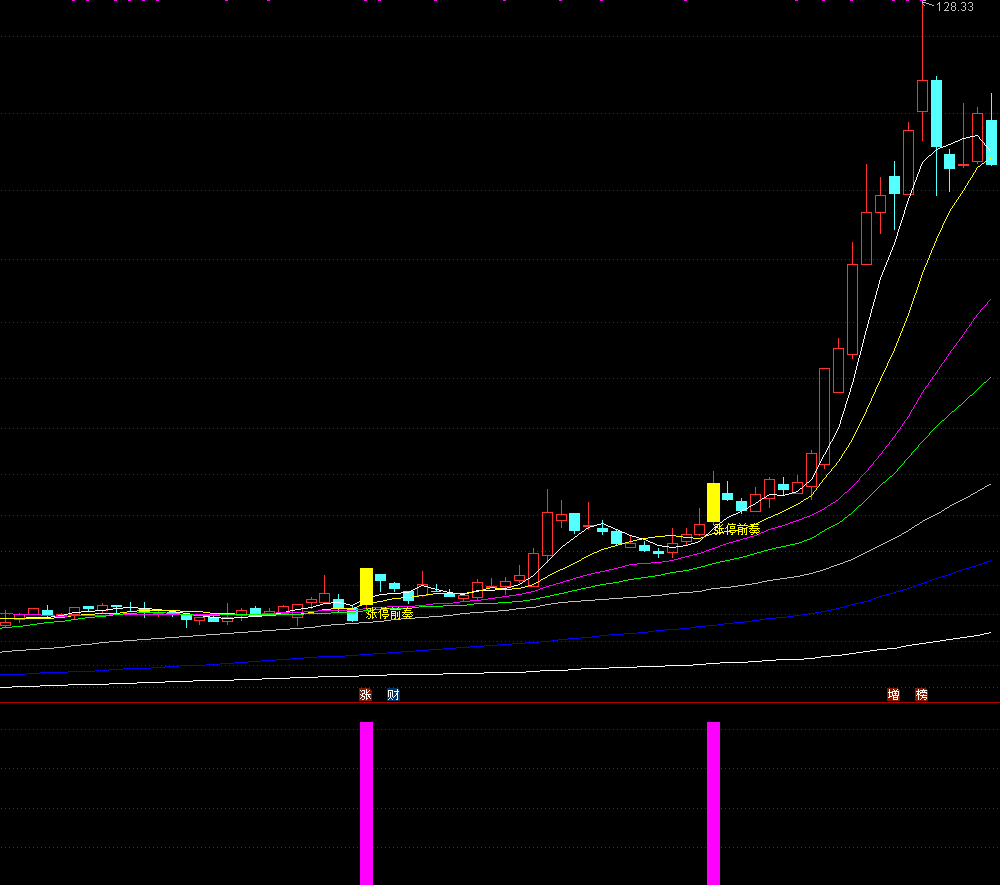Viewport: 1000px width, 885px height.
Task: Open the 增 event marker
Action: click(893, 695)
